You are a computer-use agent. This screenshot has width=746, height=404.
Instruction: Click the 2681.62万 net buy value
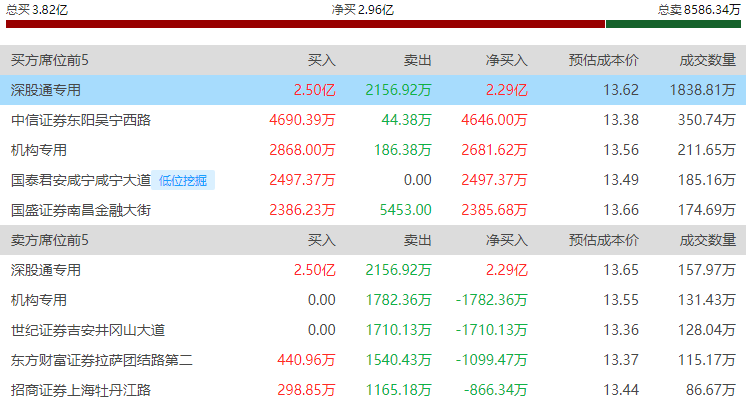coord(494,150)
